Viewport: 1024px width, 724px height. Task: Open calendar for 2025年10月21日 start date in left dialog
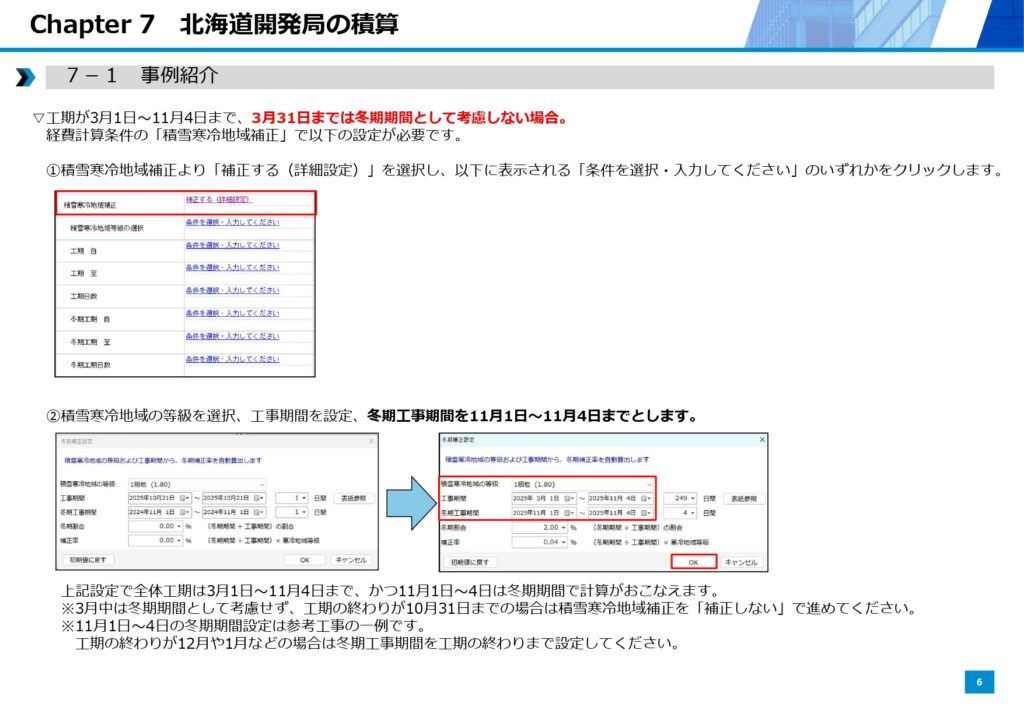point(184,498)
